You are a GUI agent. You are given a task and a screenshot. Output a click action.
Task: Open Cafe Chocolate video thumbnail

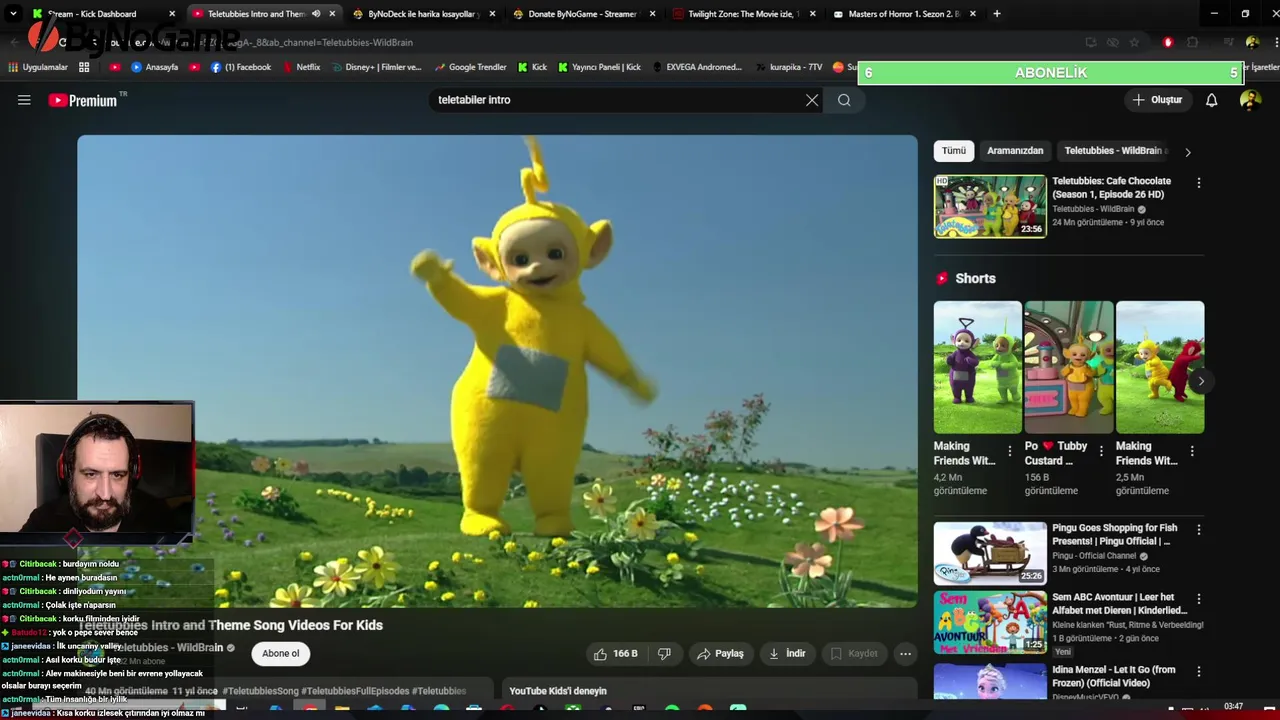pos(990,207)
